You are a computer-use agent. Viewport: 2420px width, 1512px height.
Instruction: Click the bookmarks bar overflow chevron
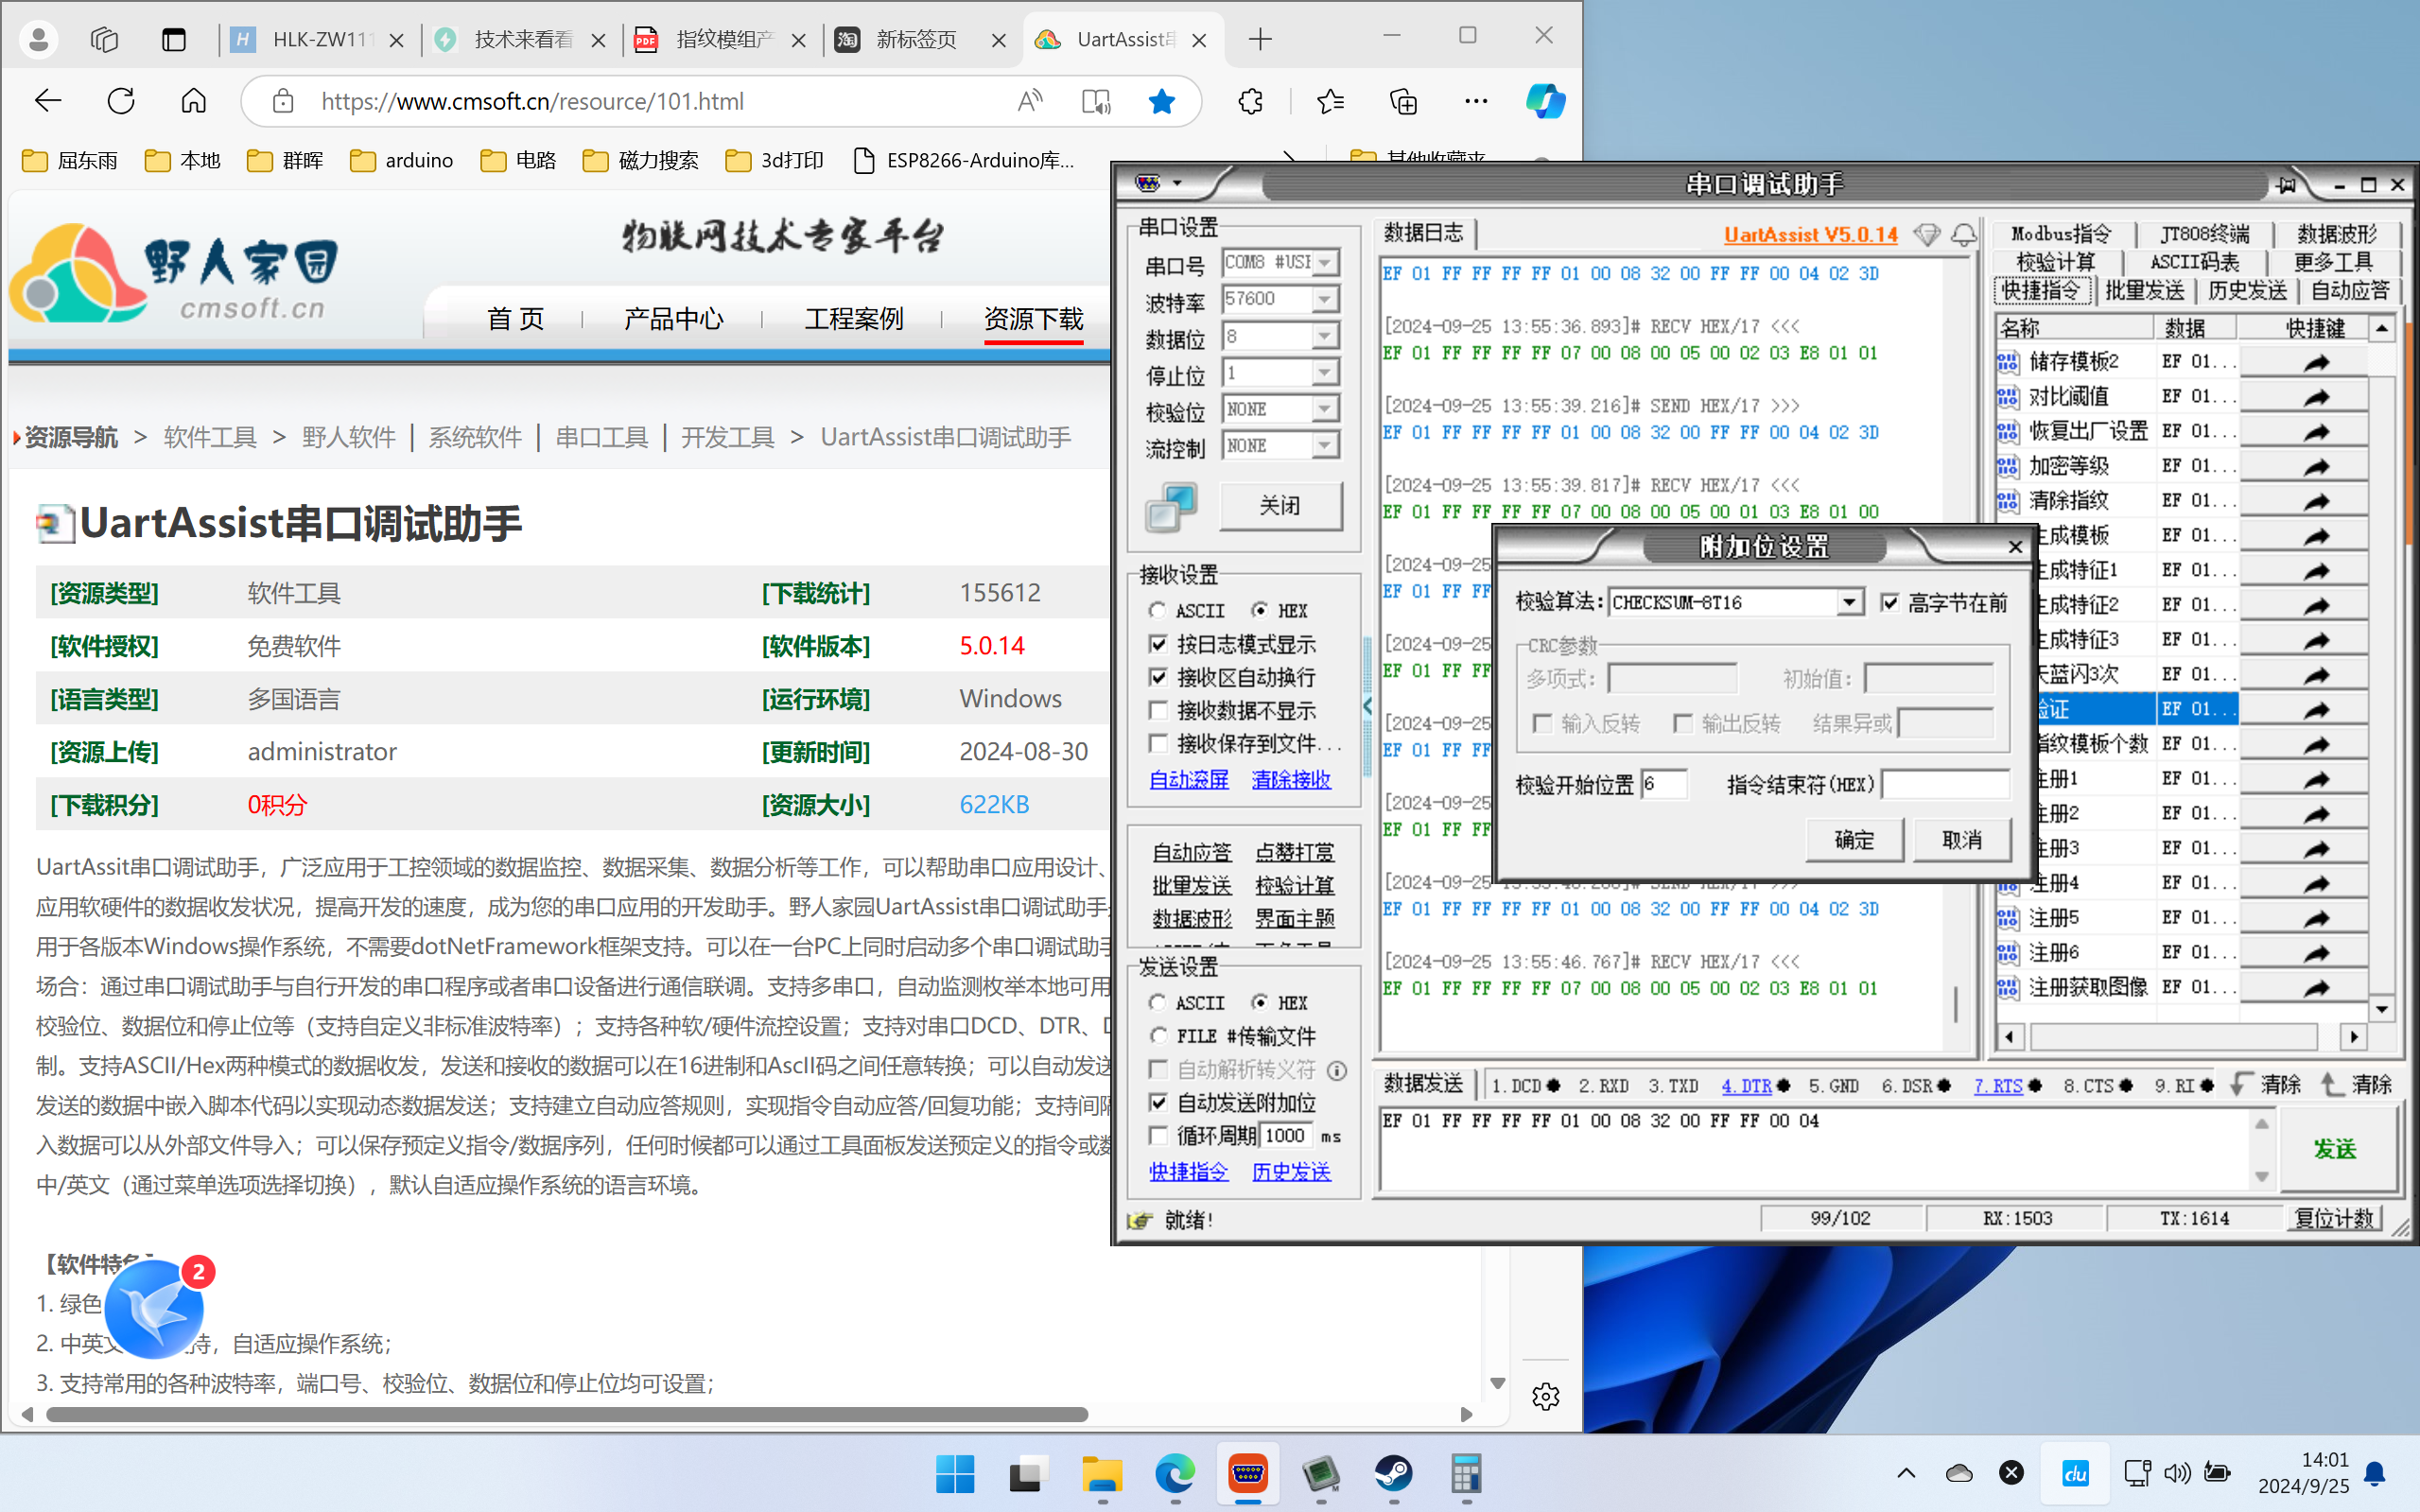1290,157
